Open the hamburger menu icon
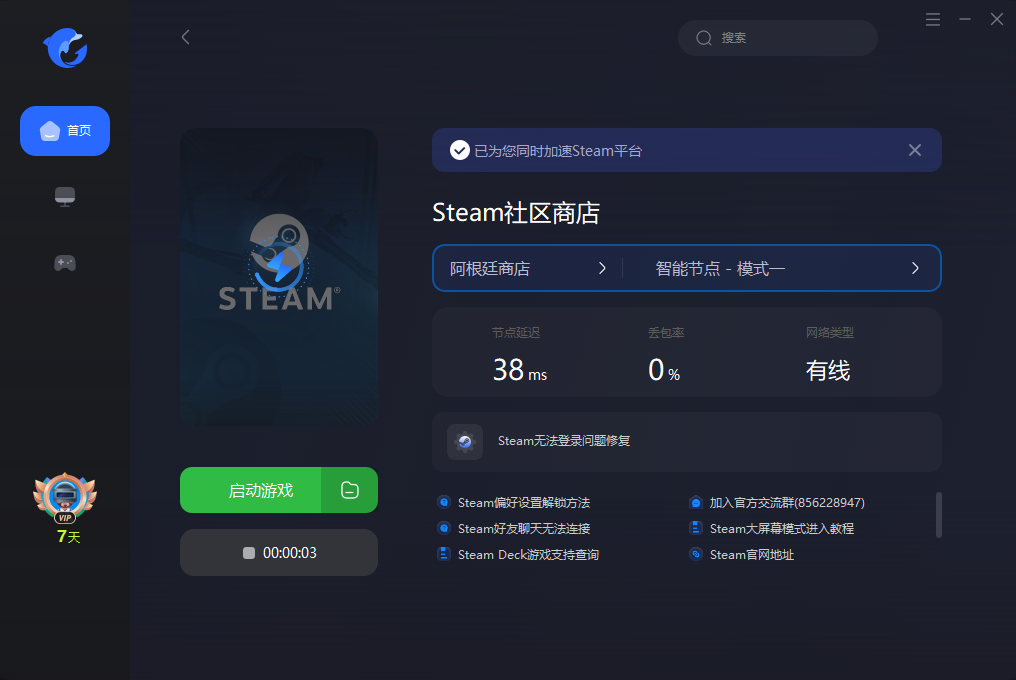The height and width of the screenshot is (680, 1016). click(x=933, y=19)
